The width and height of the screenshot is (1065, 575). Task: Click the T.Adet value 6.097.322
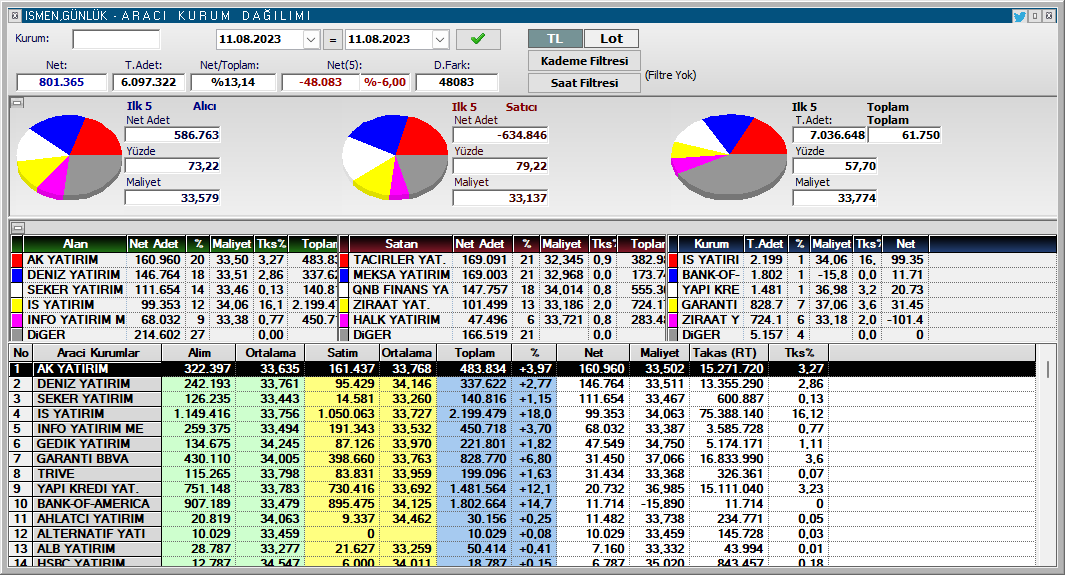[149, 82]
